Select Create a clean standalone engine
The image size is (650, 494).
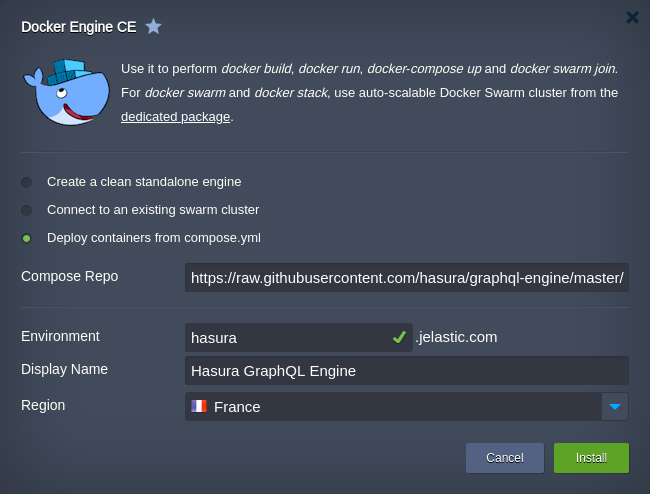27,182
